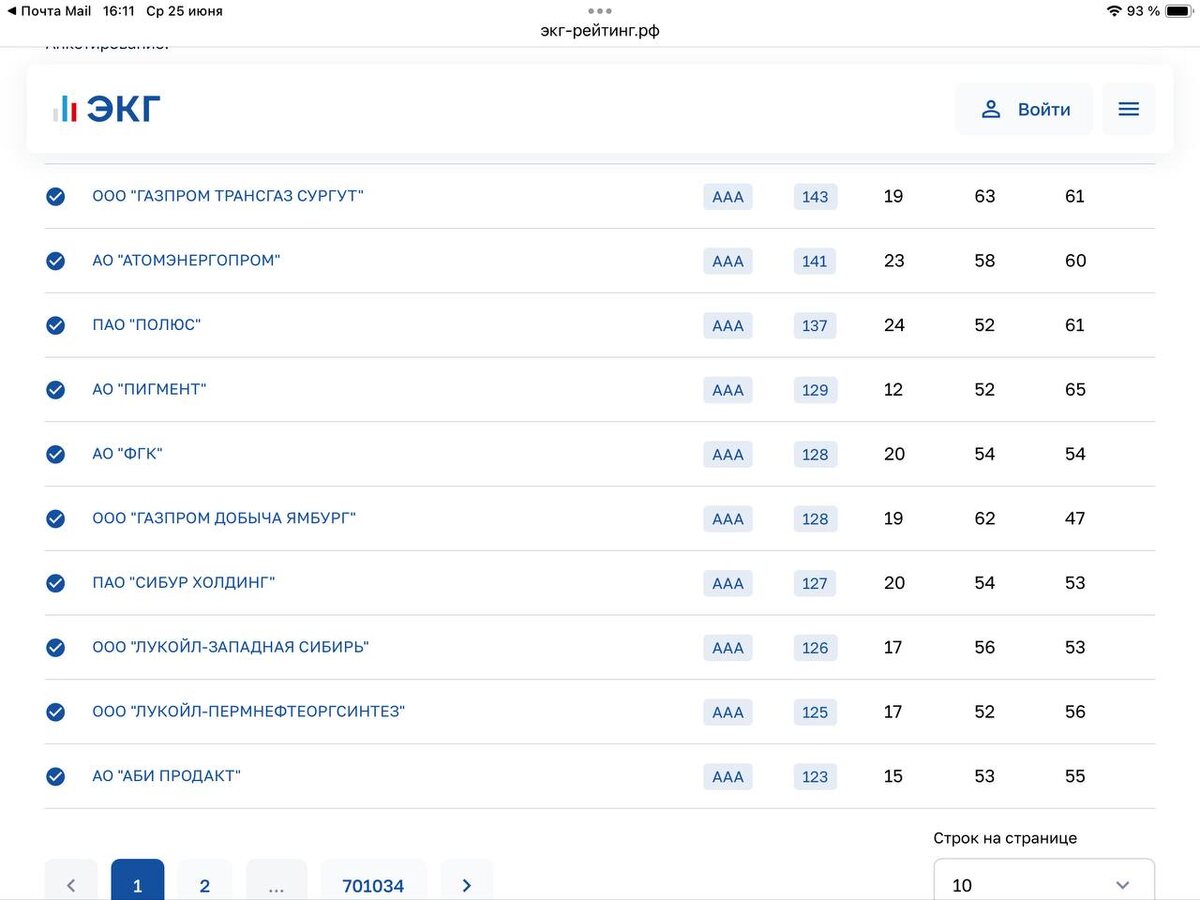Open ООО "ЛУКОЙЛ-ПЕРМНЕФТЕОРГСИНТЕЗ" link
Image resolution: width=1200 pixels, height=900 pixels.
[x=249, y=711]
